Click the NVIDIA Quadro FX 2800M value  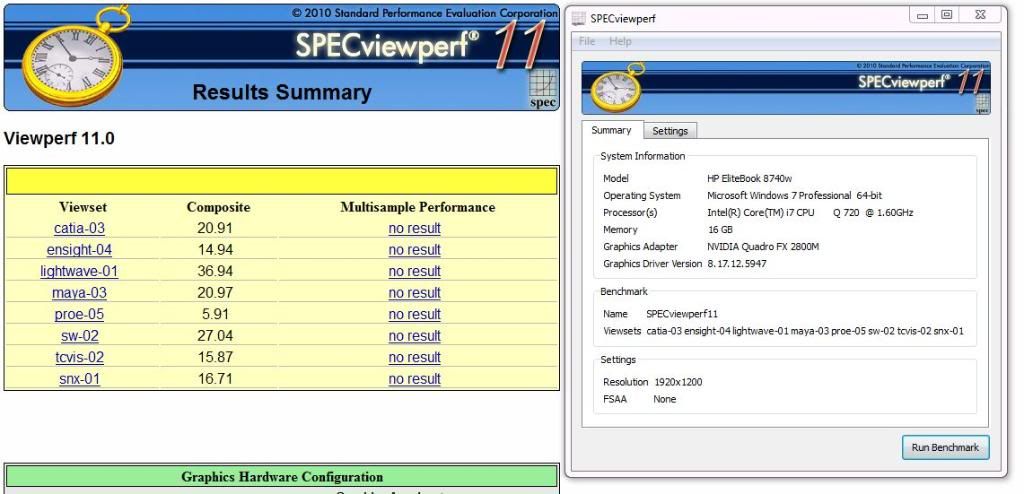(763, 246)
